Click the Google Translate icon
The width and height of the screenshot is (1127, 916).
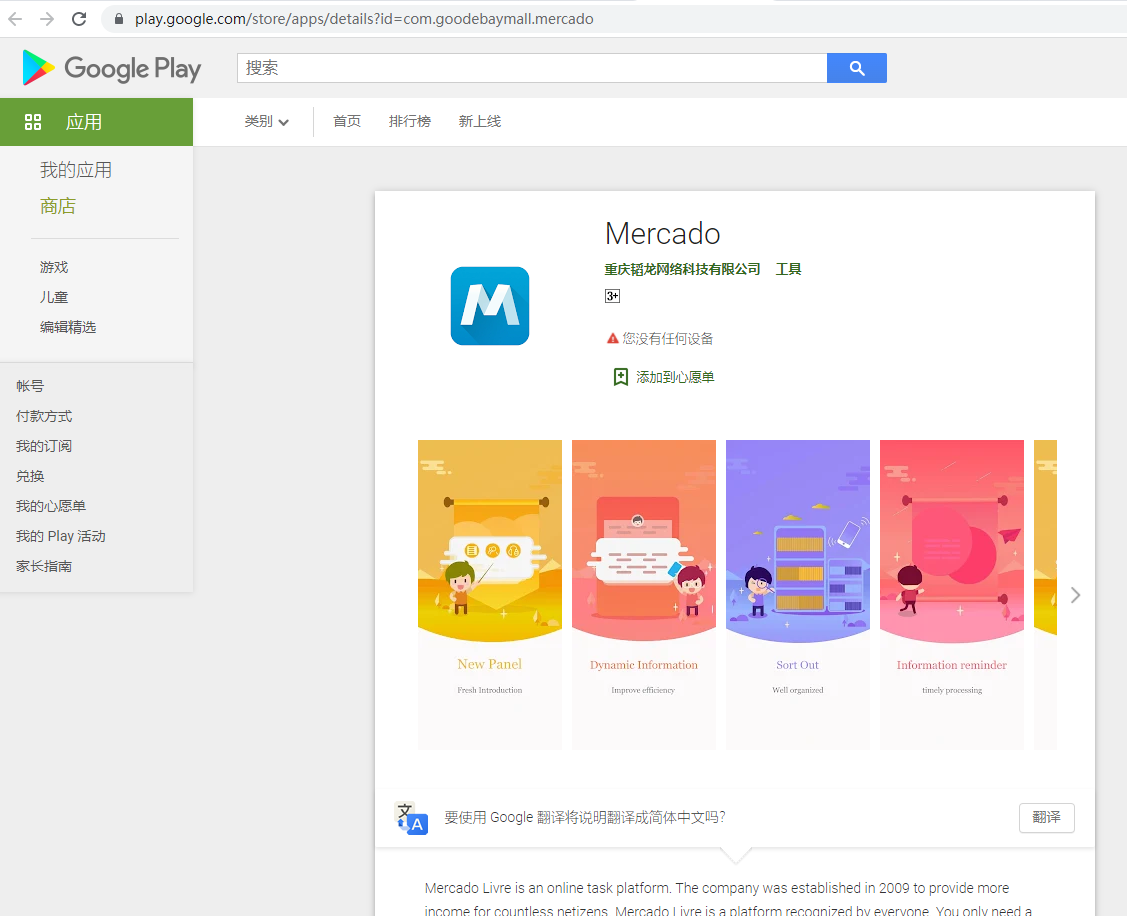412,818
